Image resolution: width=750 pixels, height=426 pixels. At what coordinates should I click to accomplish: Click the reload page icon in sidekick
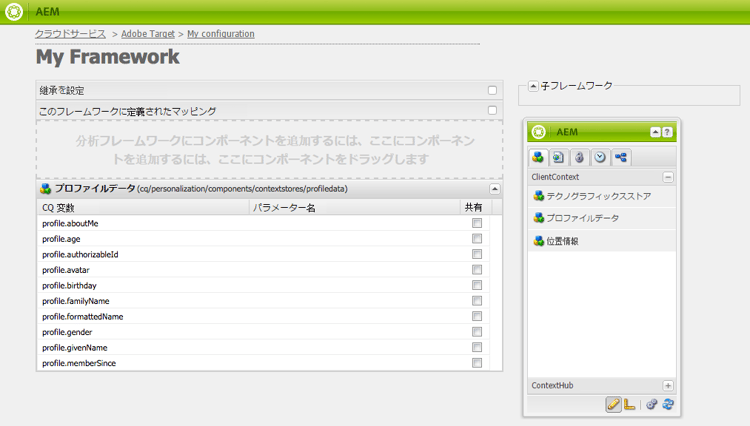[x=668, y=404]
